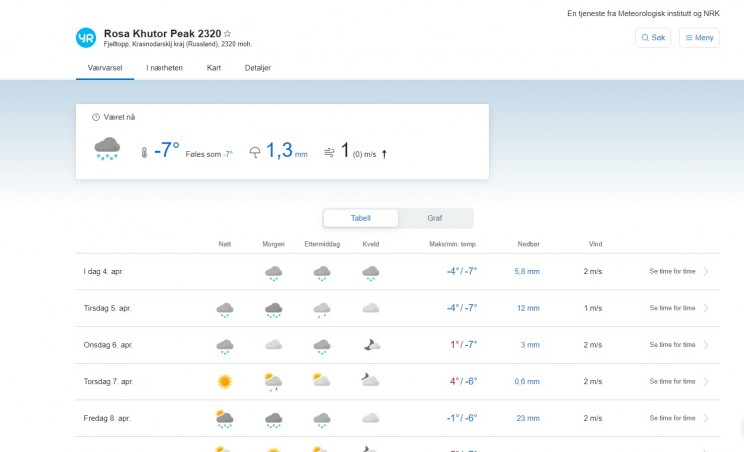
Task: Open Se time for time for Onsdag 6. apr.
Action: click(x=672, y=345)
